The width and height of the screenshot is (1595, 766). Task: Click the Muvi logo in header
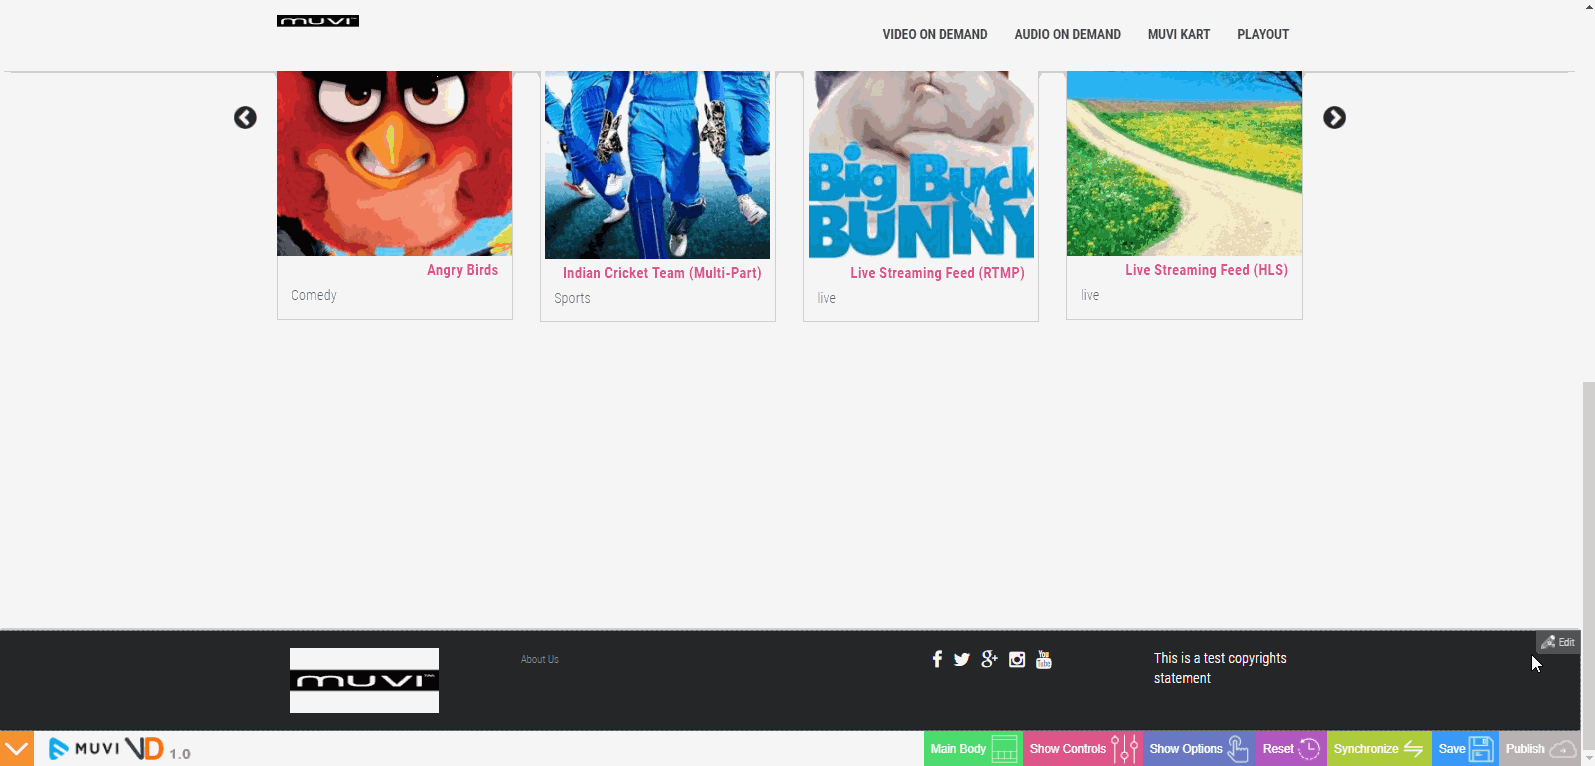318,21
